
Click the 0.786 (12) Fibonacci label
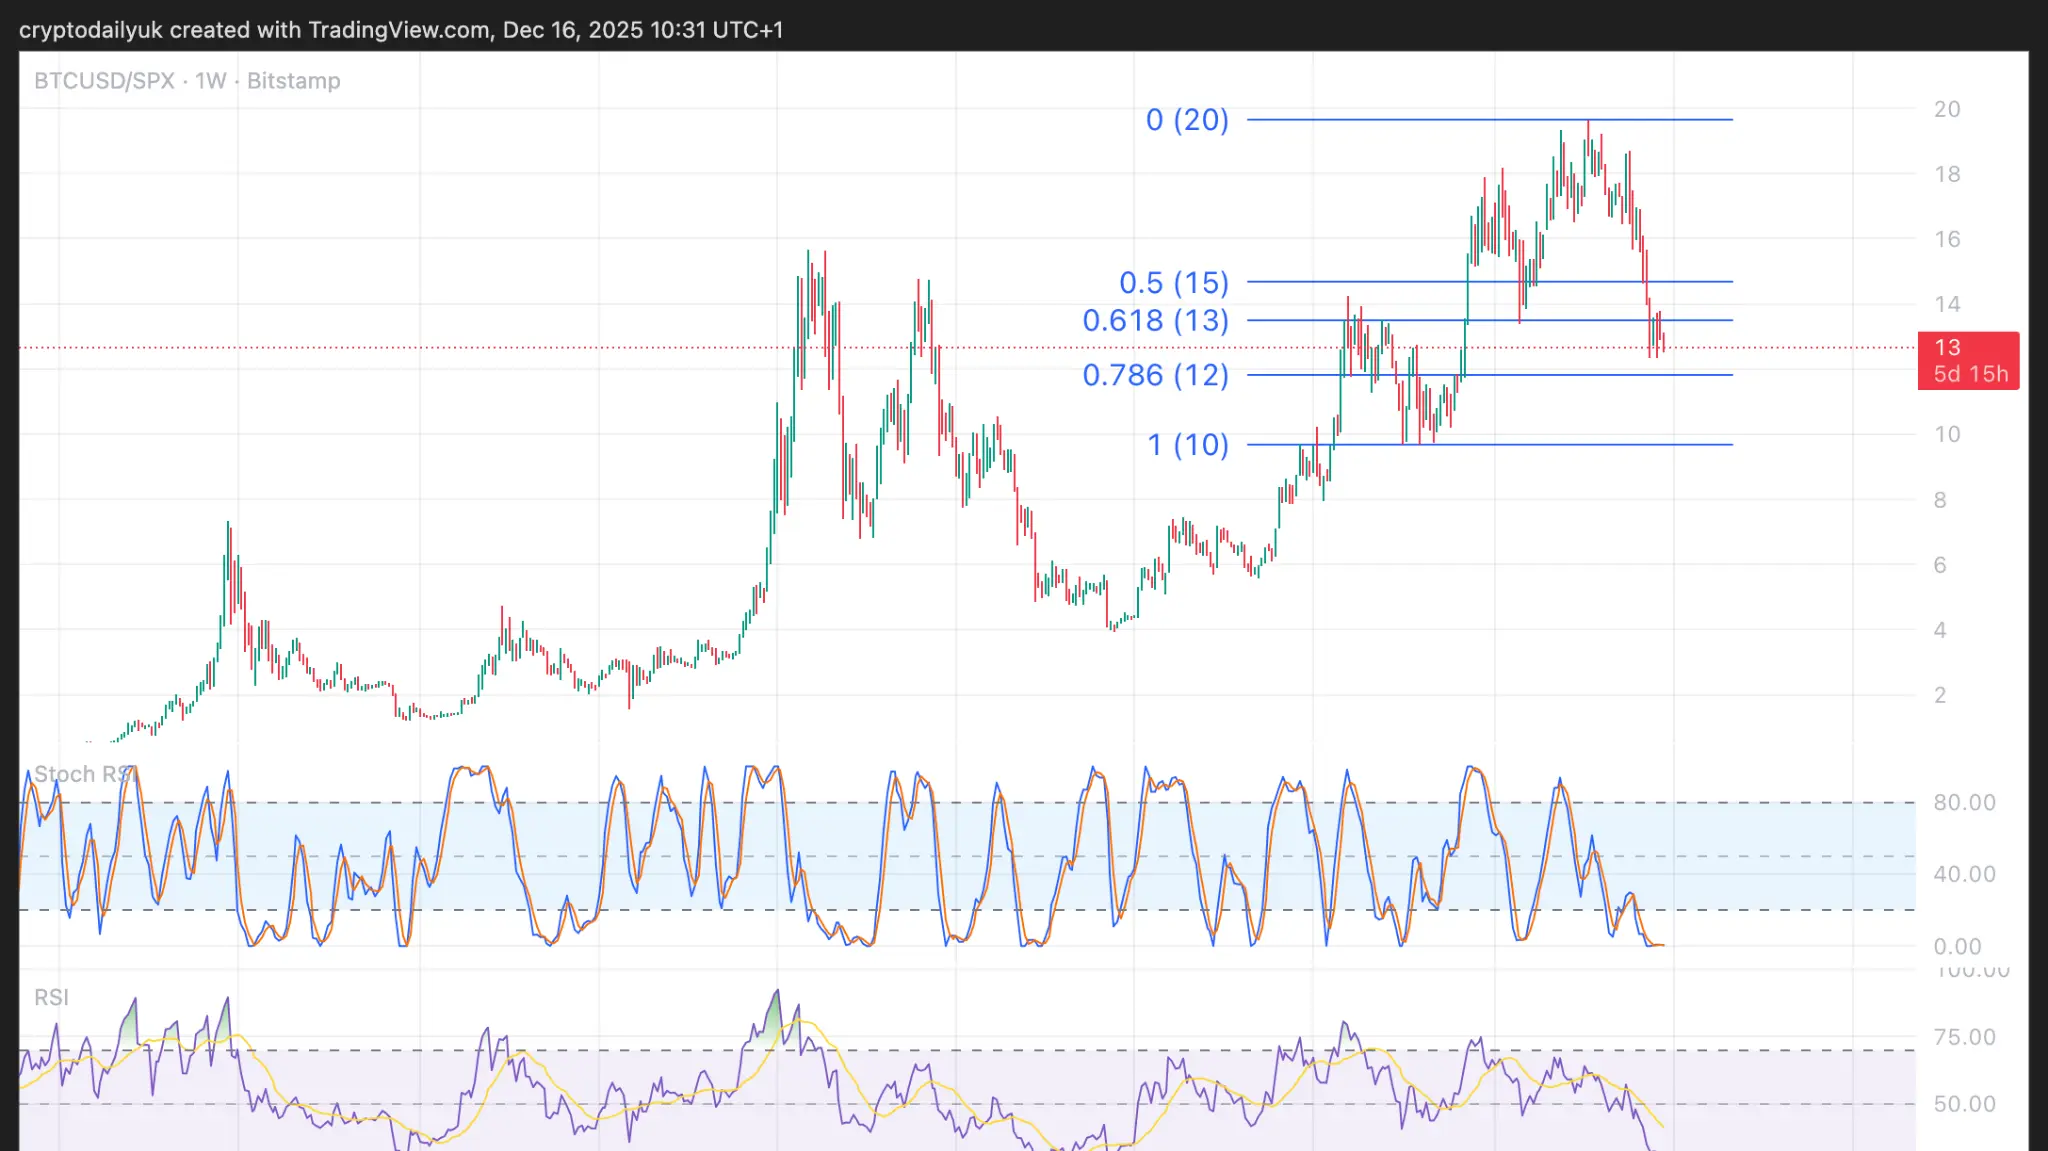1155,375
